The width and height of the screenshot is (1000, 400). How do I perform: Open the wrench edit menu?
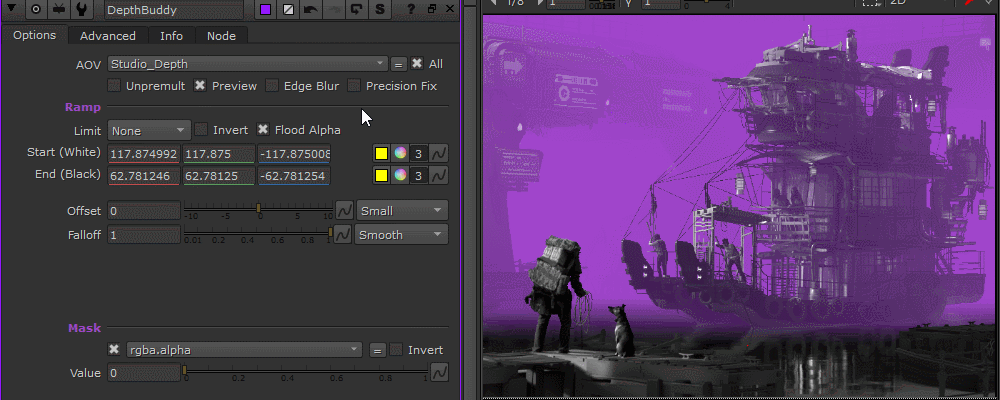81,9
